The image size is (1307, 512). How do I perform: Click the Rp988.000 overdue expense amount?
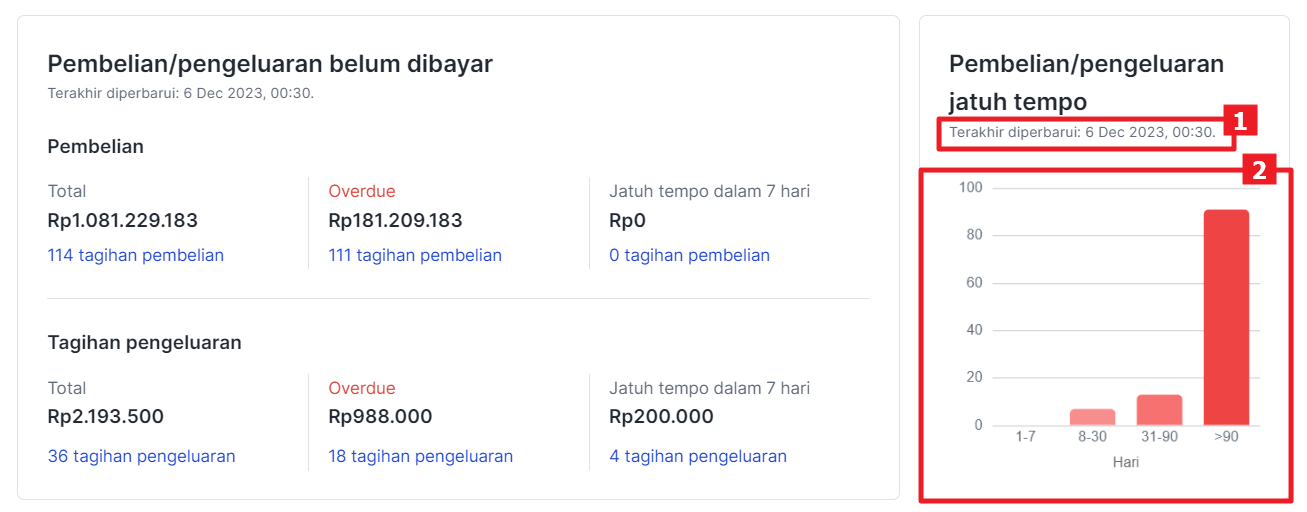(x=380, y=417)
